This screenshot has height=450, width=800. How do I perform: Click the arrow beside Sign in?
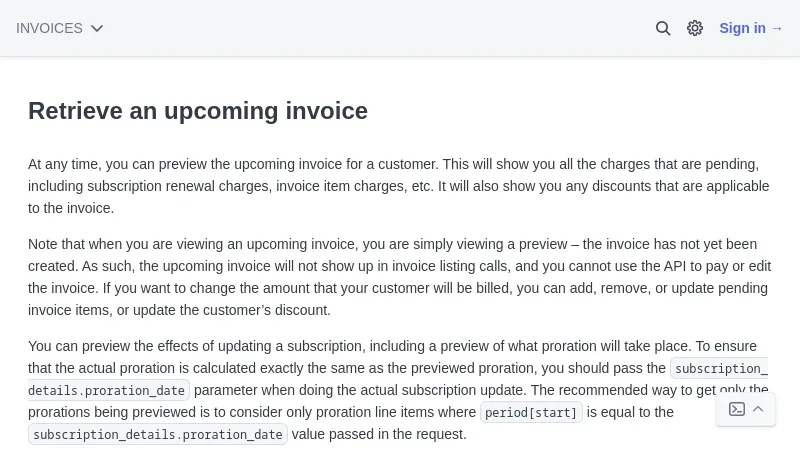[x=777, y=28]
